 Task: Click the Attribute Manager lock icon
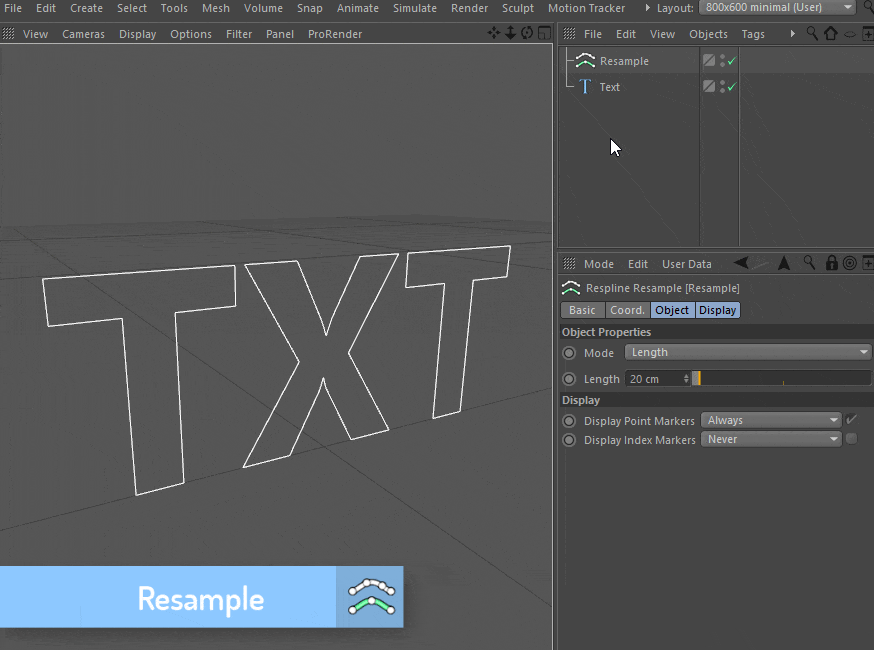tap(830, 263)
